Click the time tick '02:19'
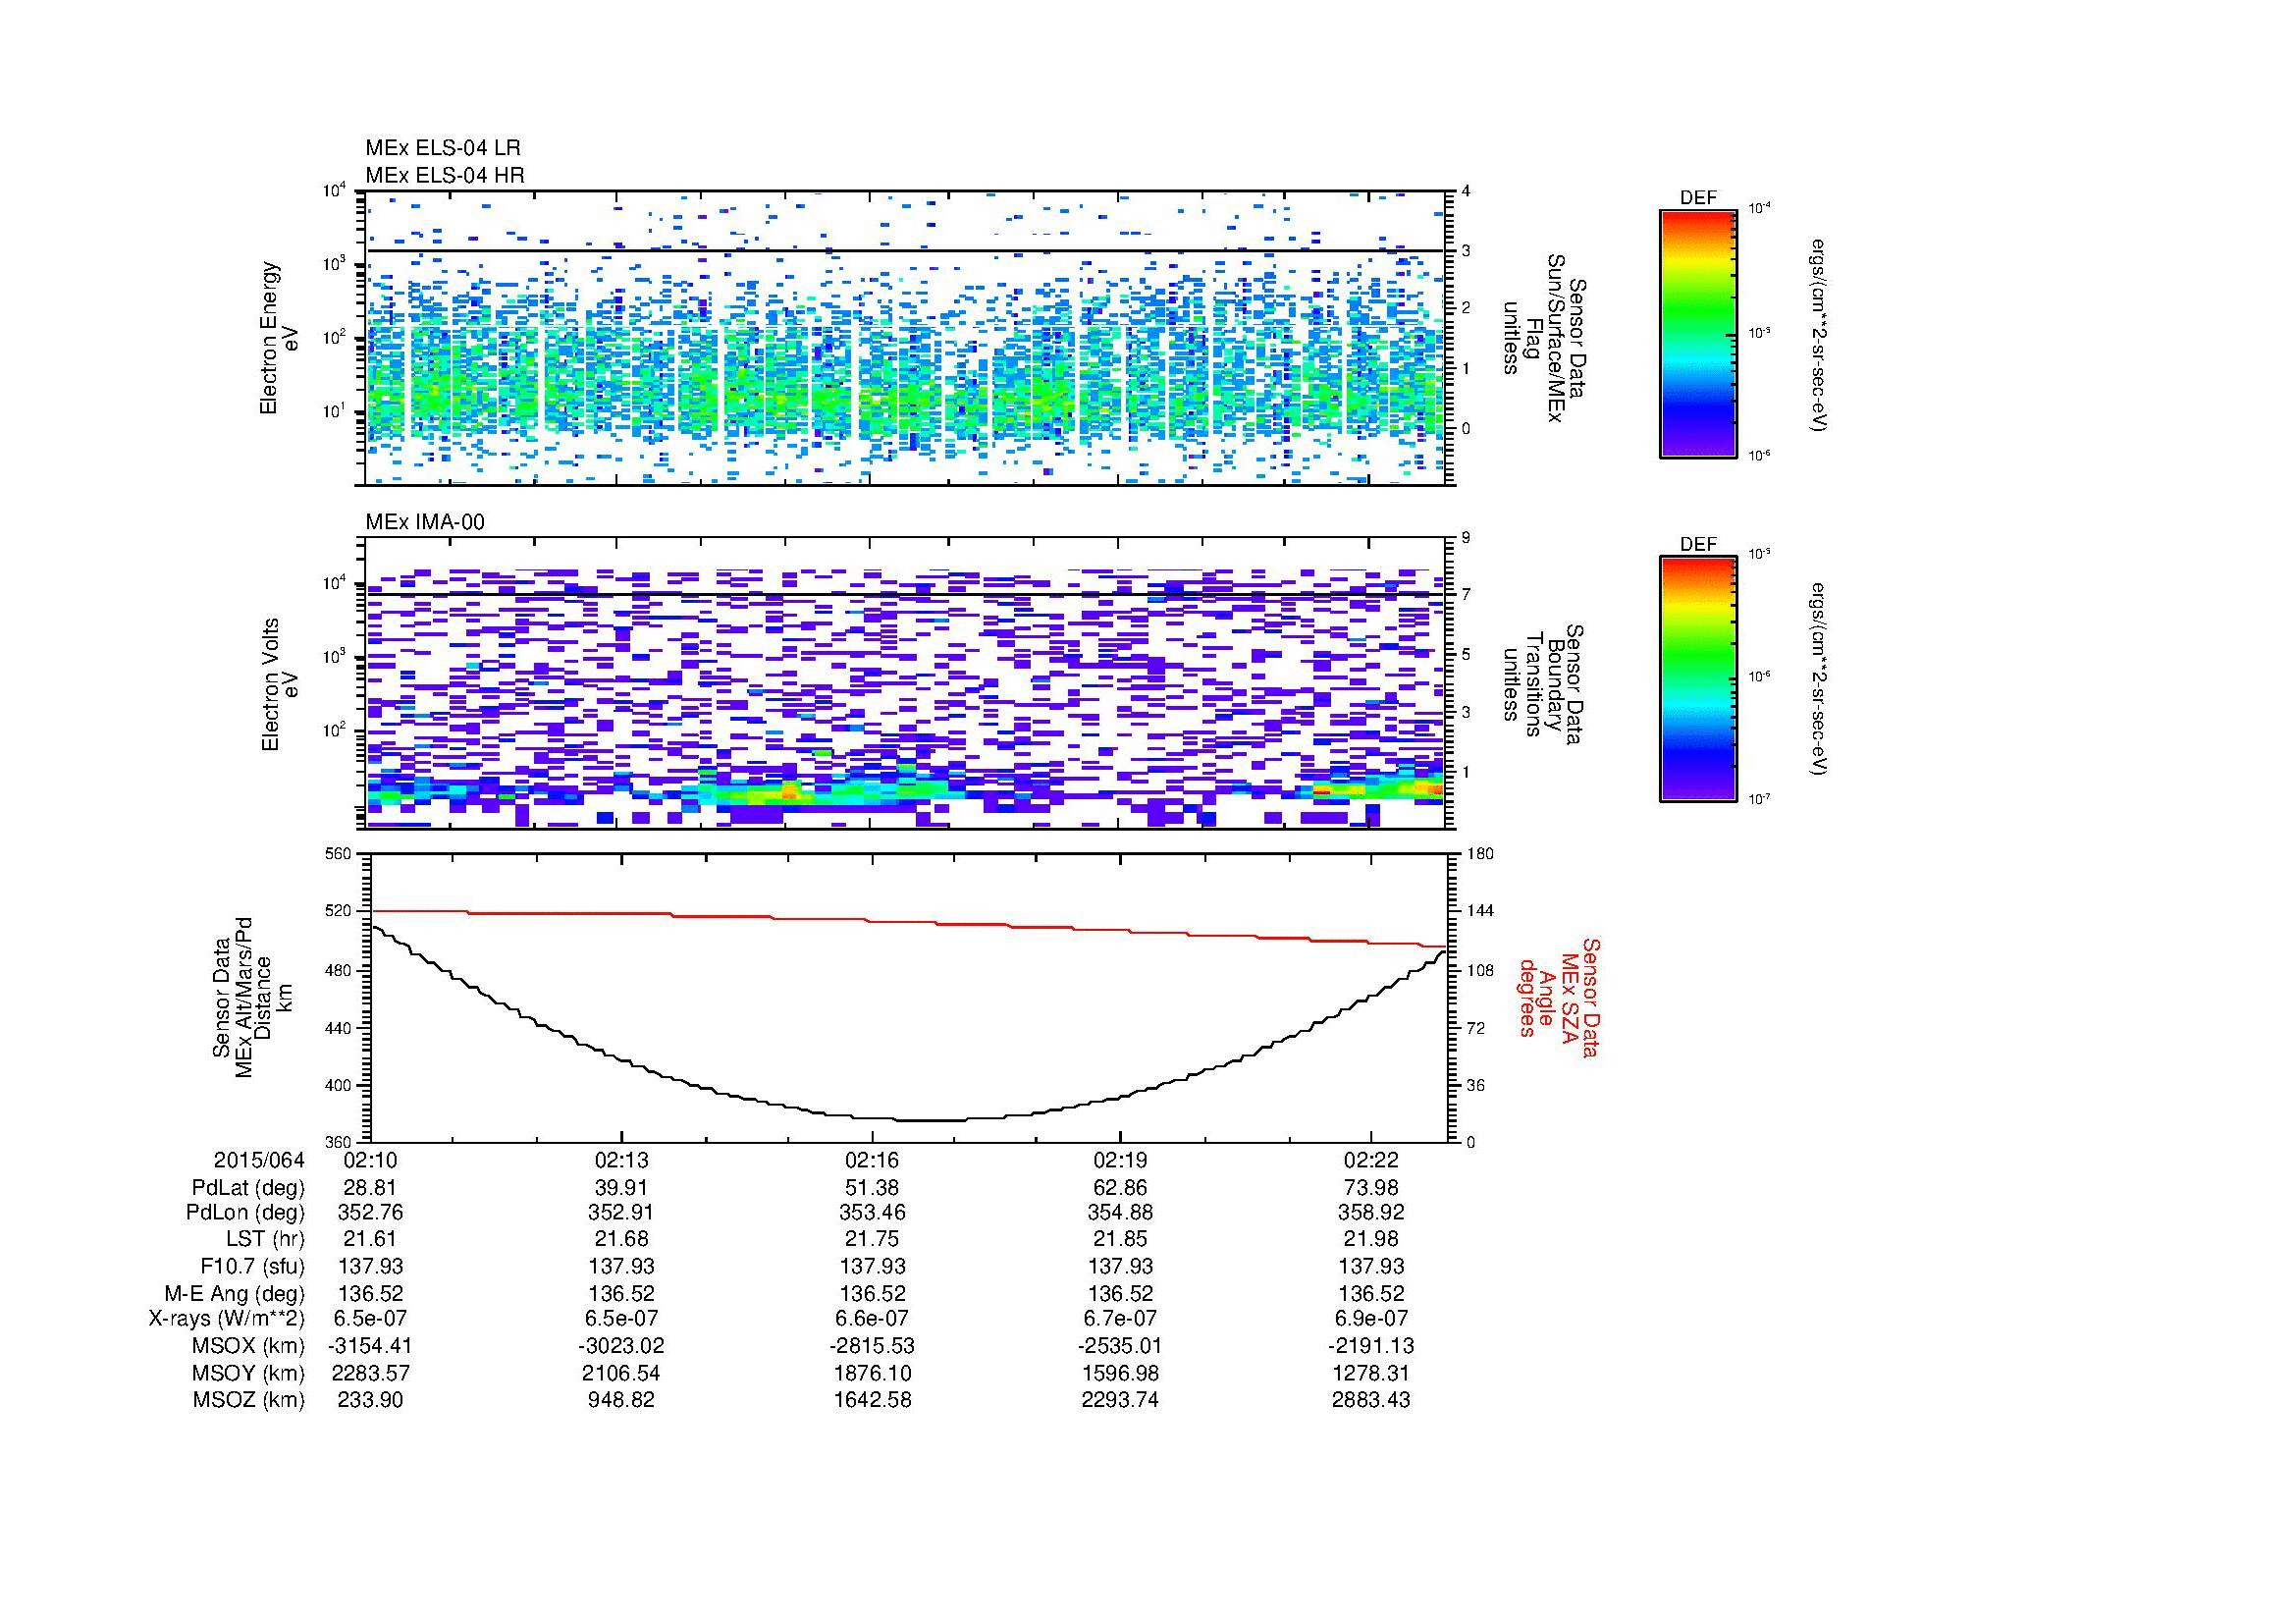 coord(1120,1161)
